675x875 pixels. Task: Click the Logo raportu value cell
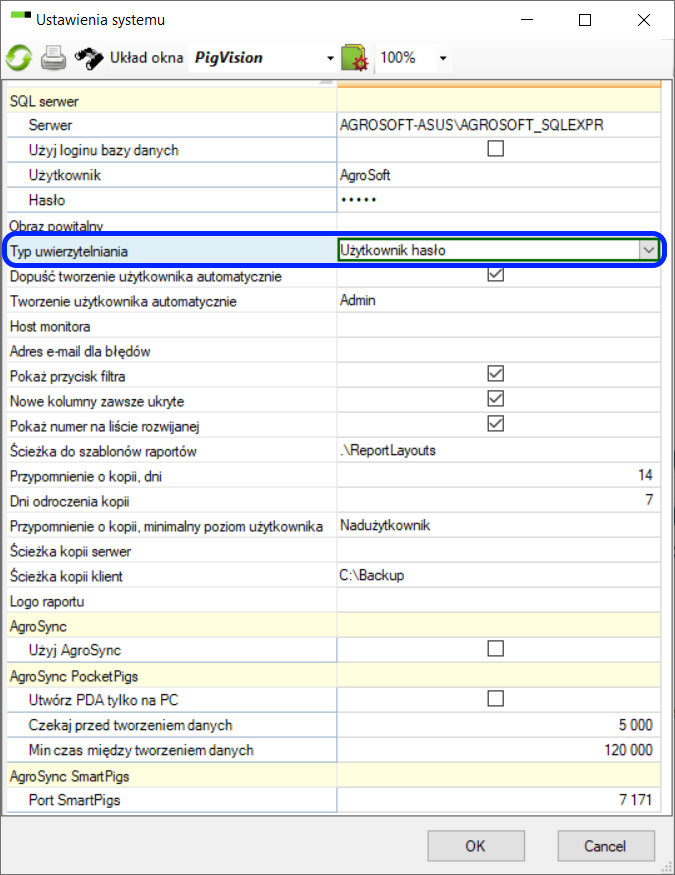click(499, 600)
